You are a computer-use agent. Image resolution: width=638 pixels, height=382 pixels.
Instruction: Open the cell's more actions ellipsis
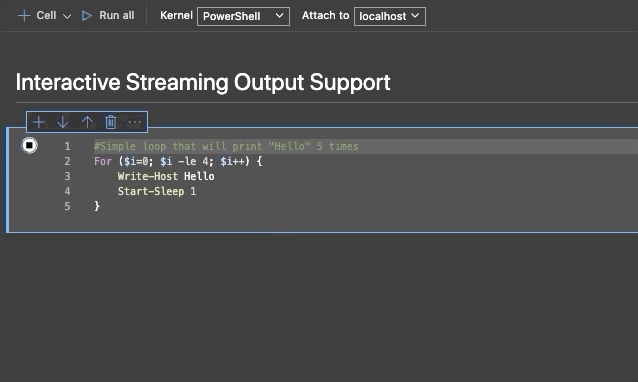tap(135, 122)
